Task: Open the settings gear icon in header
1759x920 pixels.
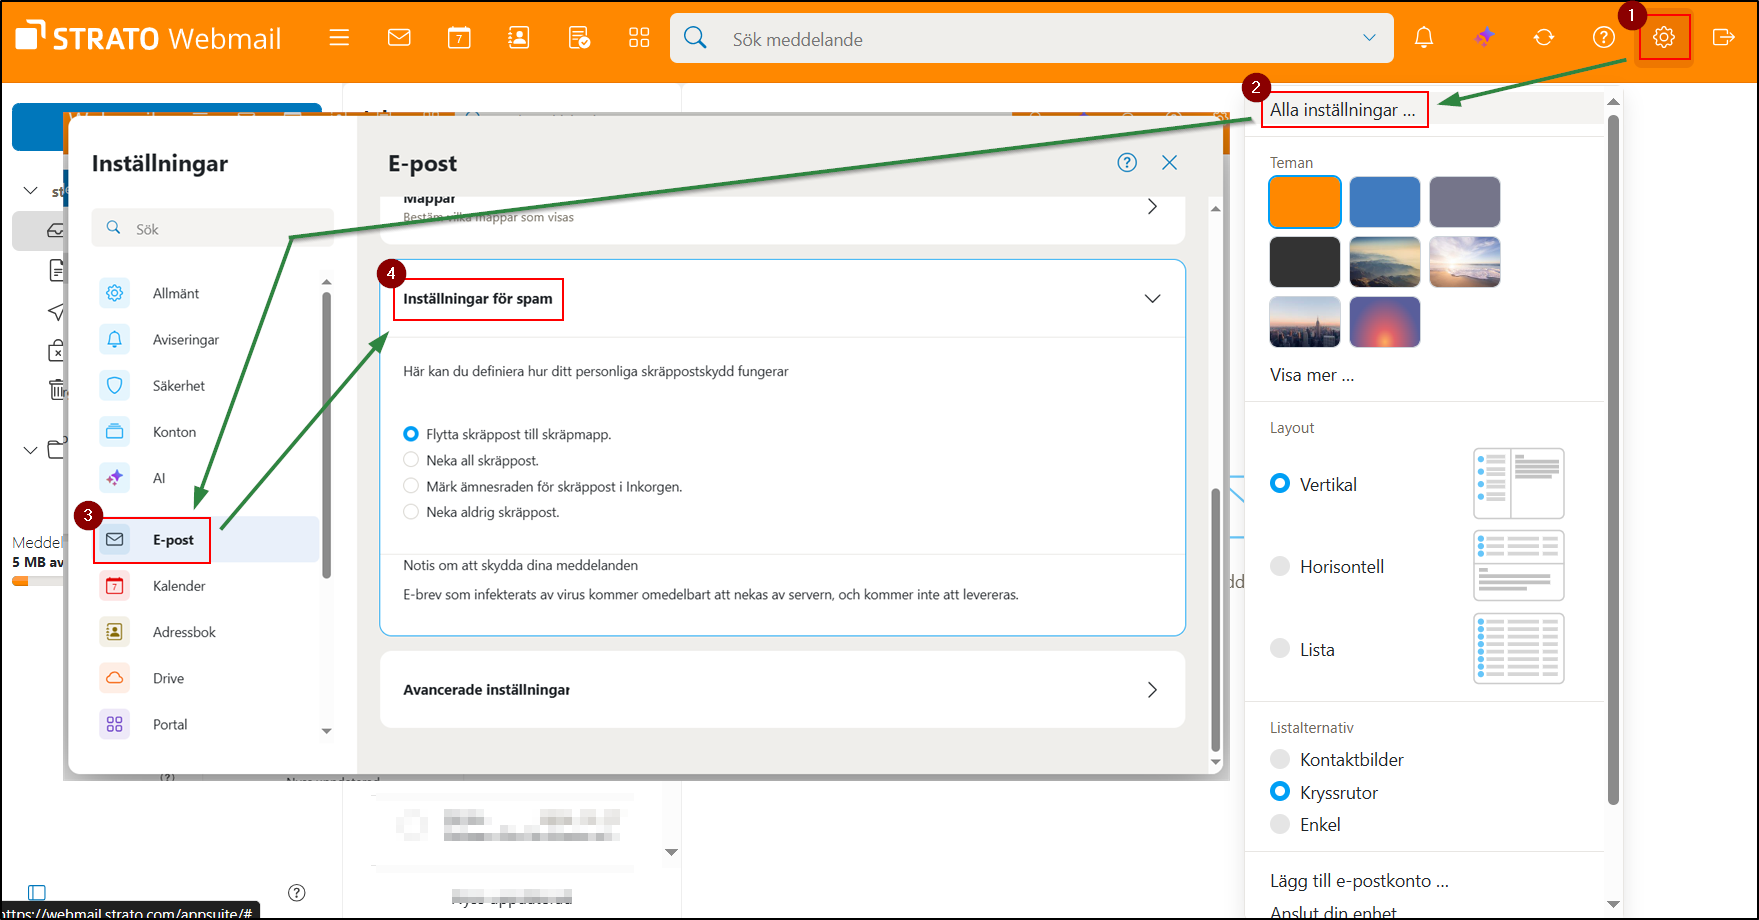Action: 1663,38
